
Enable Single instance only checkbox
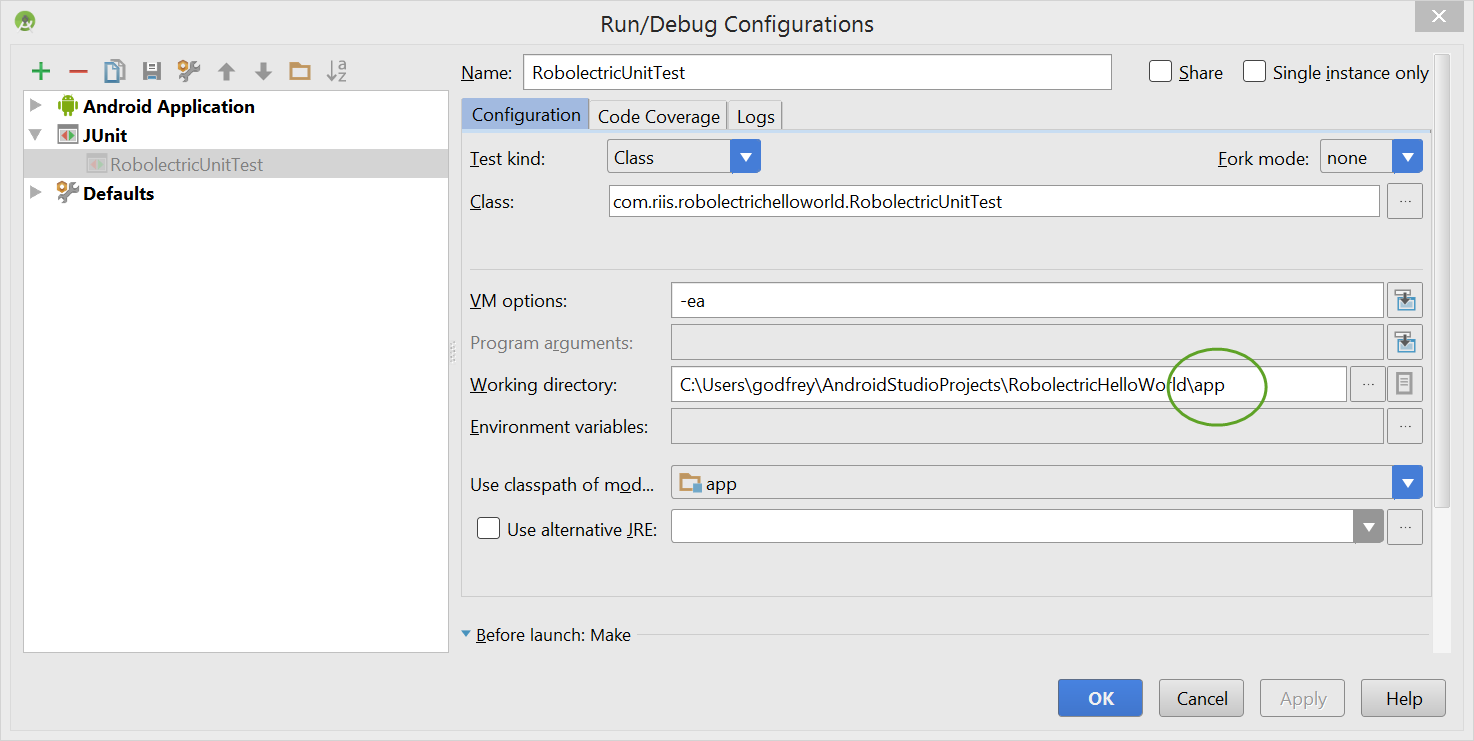click(1254, 72)
